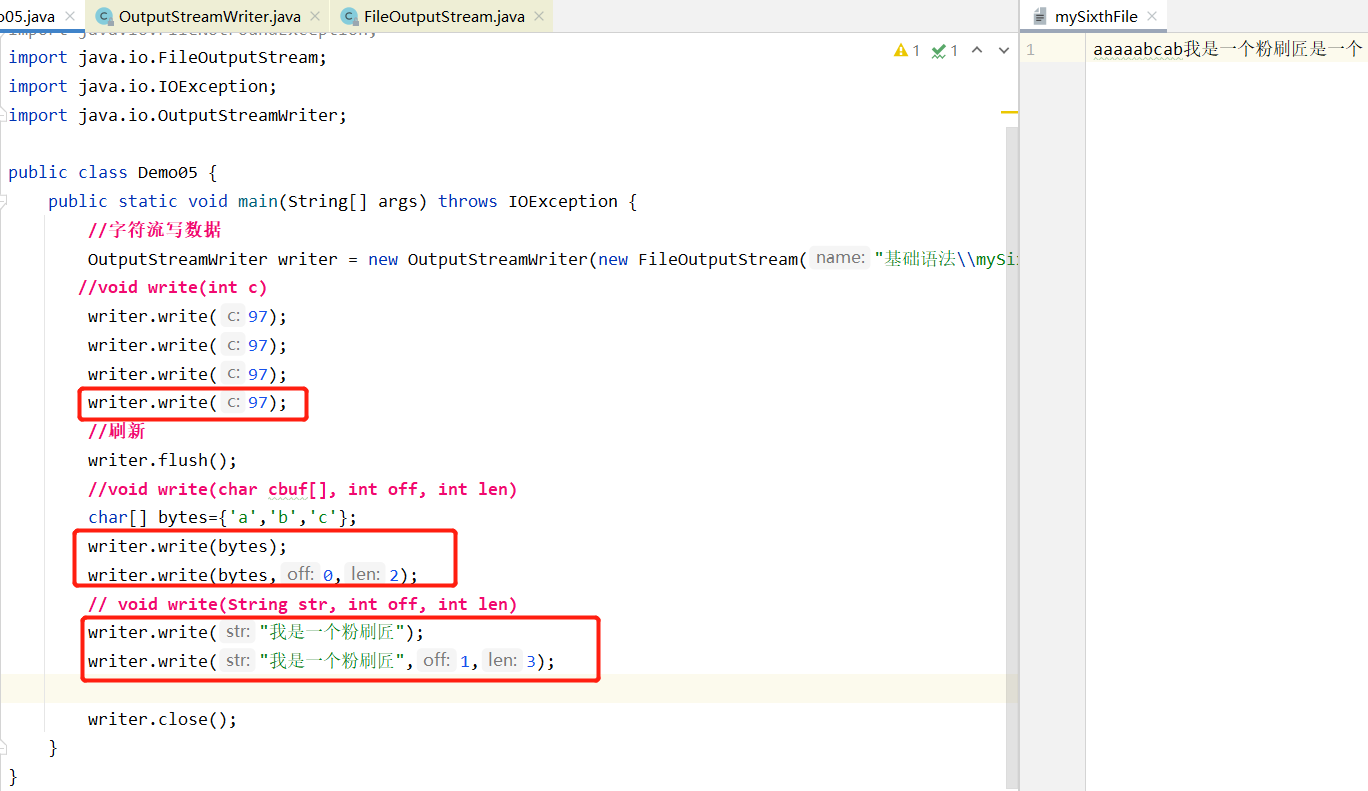Click the 'writer.close();' line
This screenshot has width=1368, height=791.
(163, 719)
